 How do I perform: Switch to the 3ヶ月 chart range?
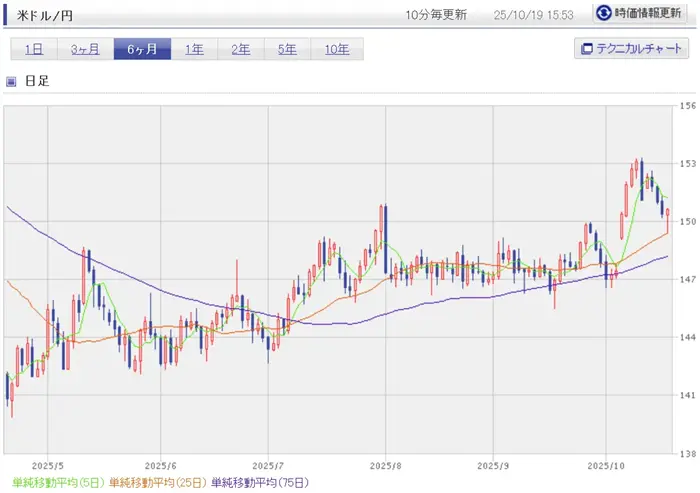(84, 49)
